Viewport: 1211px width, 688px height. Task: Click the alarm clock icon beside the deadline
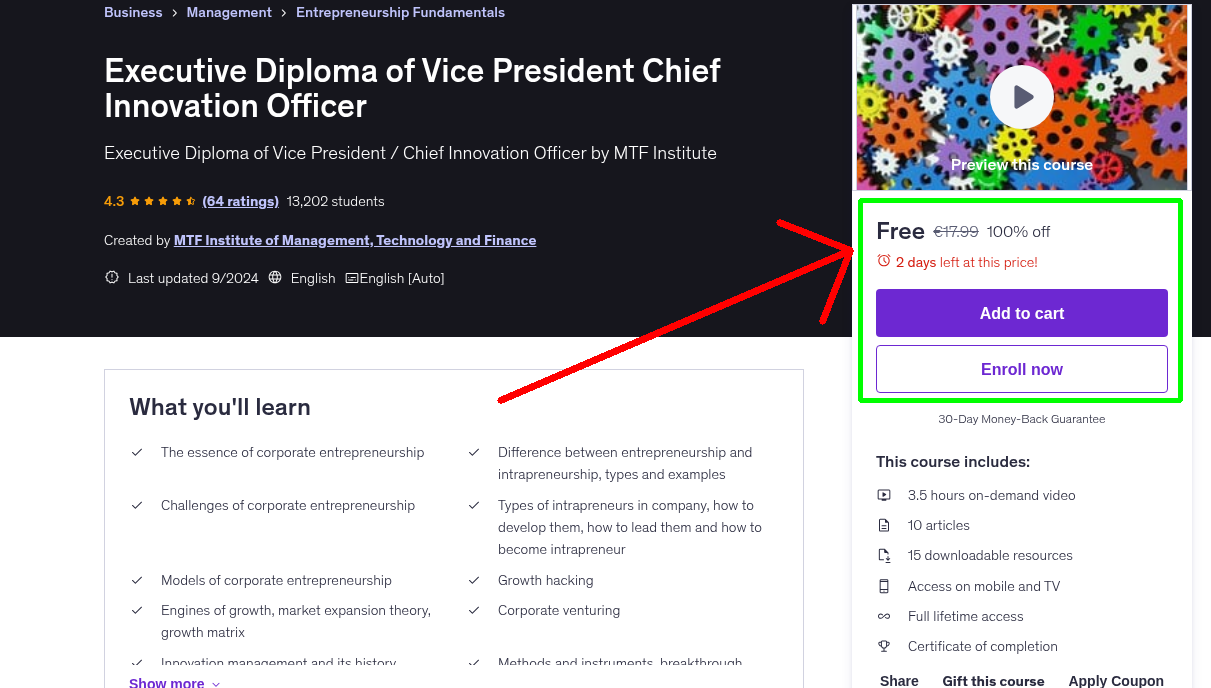point(883,258)
